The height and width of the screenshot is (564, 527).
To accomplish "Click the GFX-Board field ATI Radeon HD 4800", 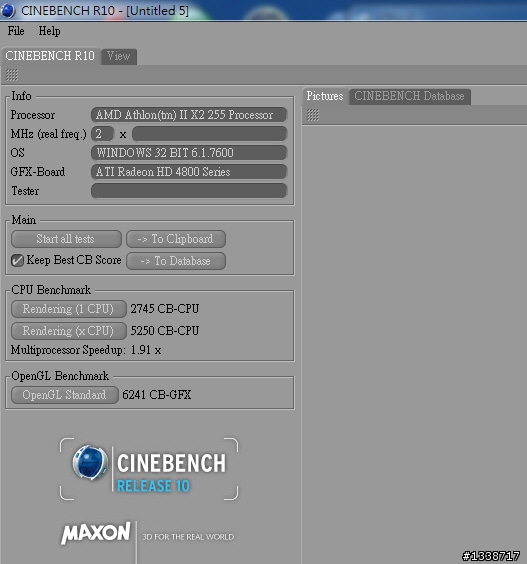I will pos(189,172).
